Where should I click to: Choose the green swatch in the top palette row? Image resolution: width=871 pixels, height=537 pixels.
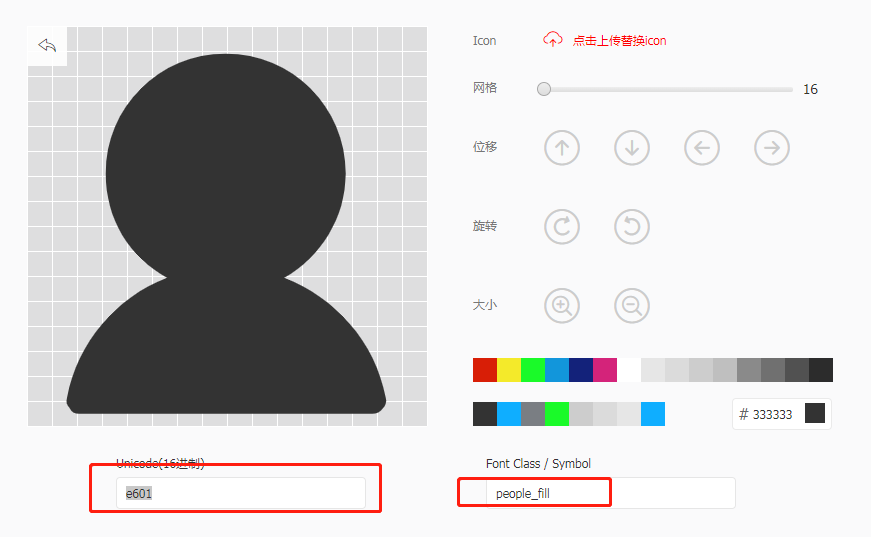click(x=533, y=370)
